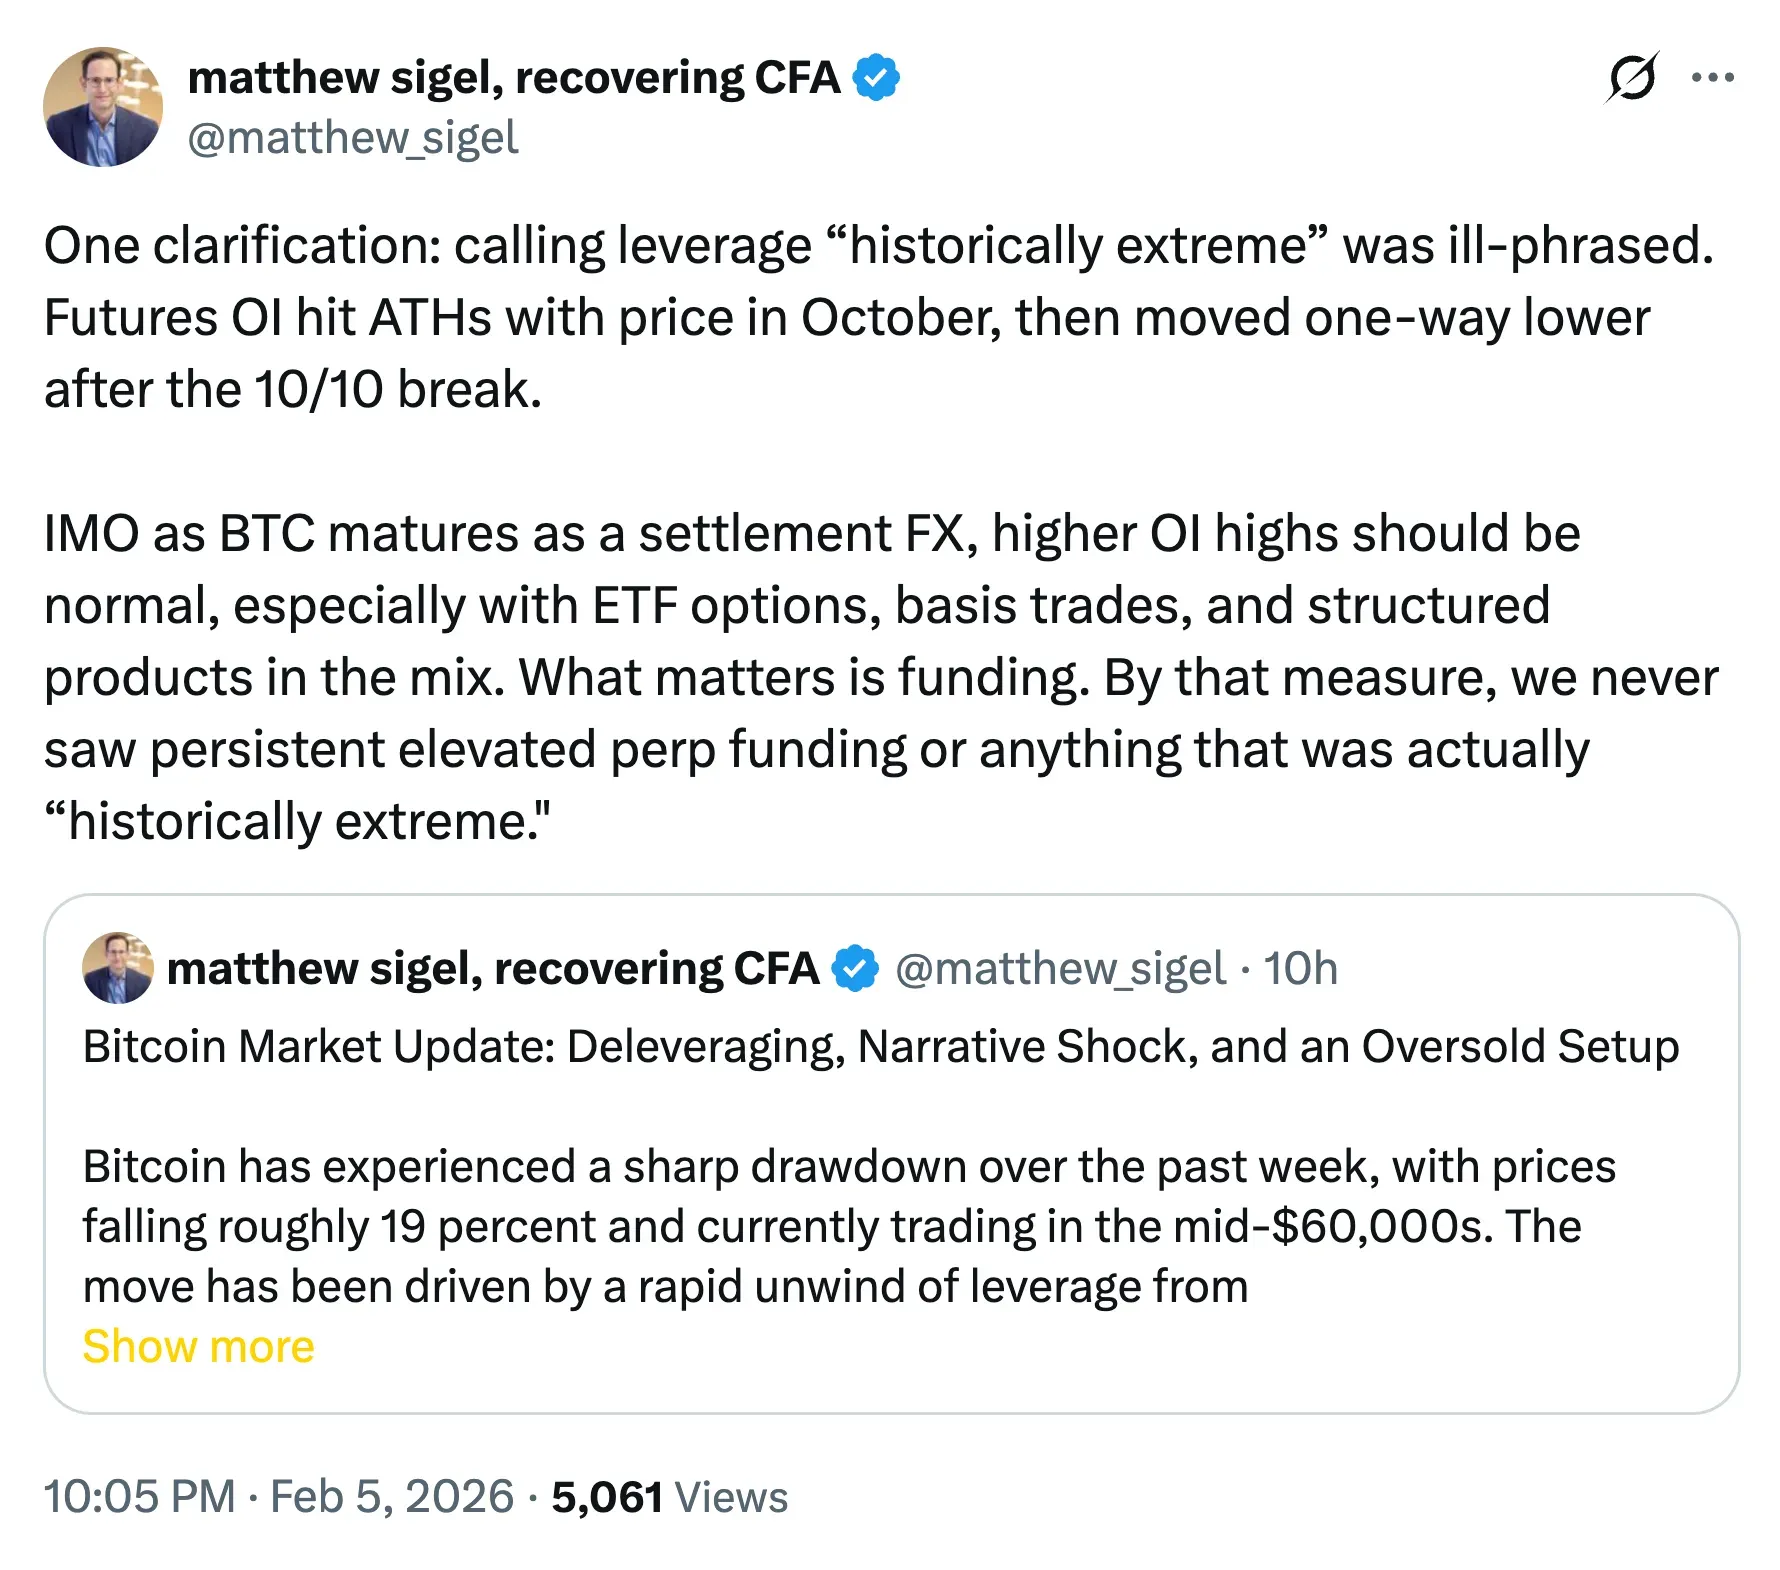Click the closing “historically extreme." line of the main tweet

pyautogui.click(x=297, y=821)
